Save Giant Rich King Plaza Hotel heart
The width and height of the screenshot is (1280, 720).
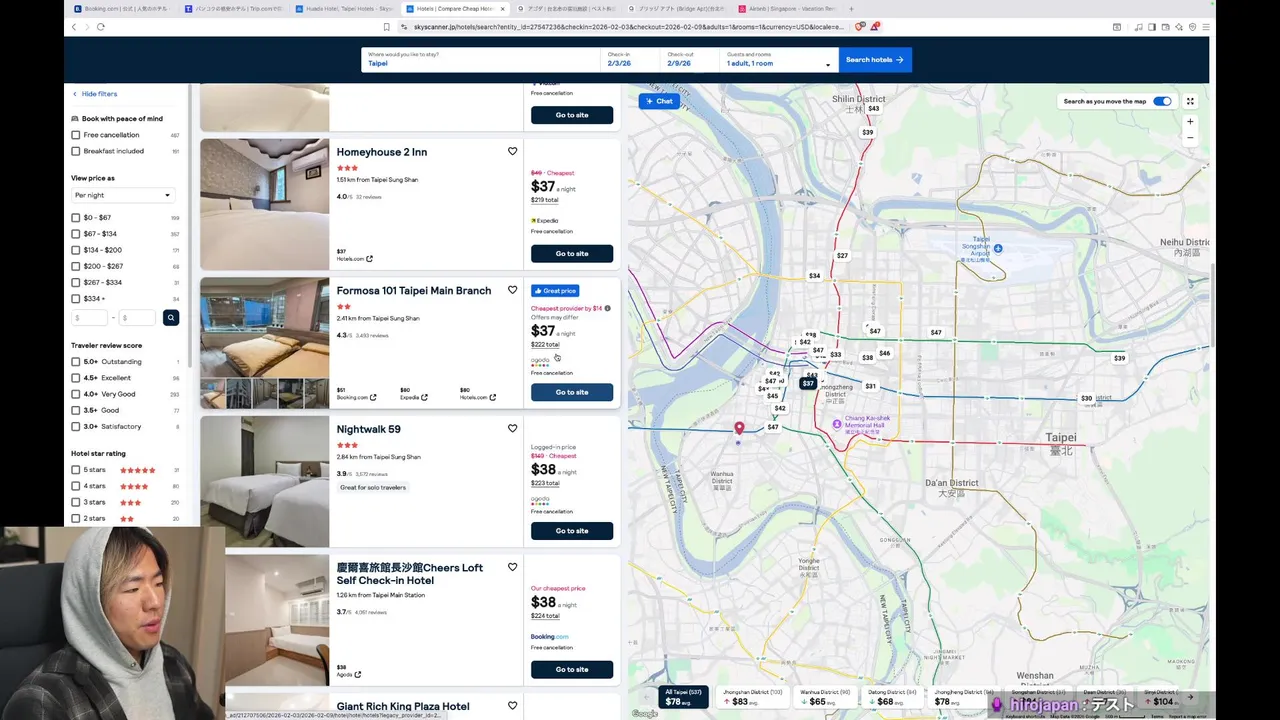click(x=512, y=705)
